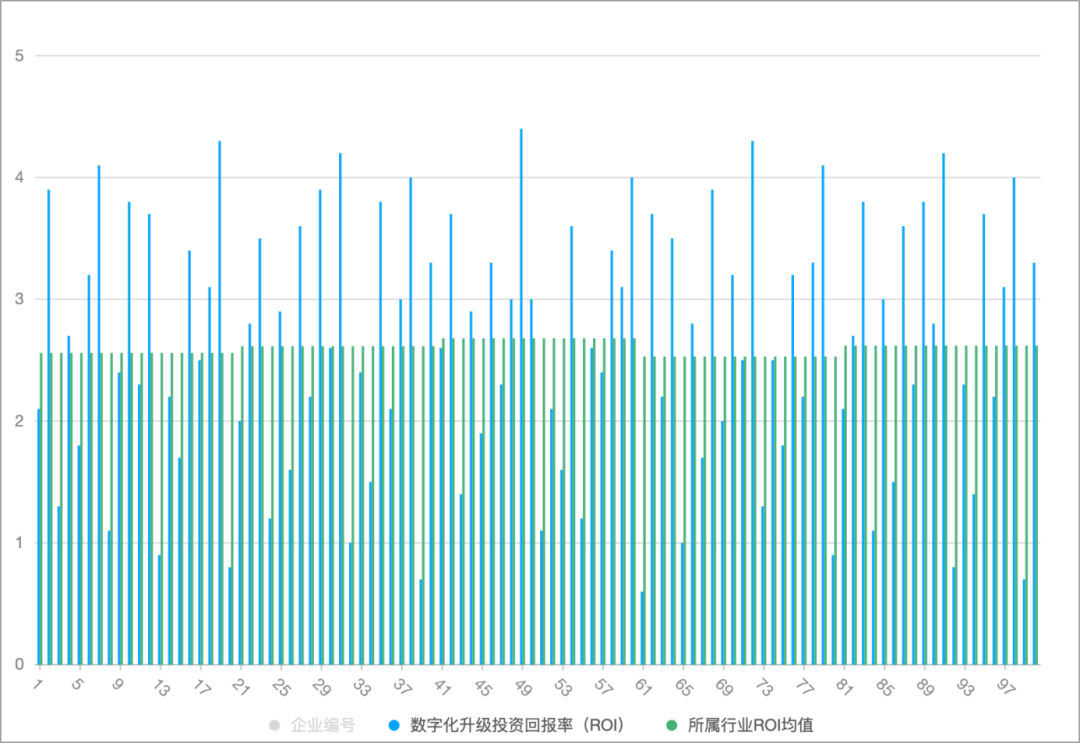Click x-axis label 45
The height and width of the screenshot is (743, 1080).
482,687
